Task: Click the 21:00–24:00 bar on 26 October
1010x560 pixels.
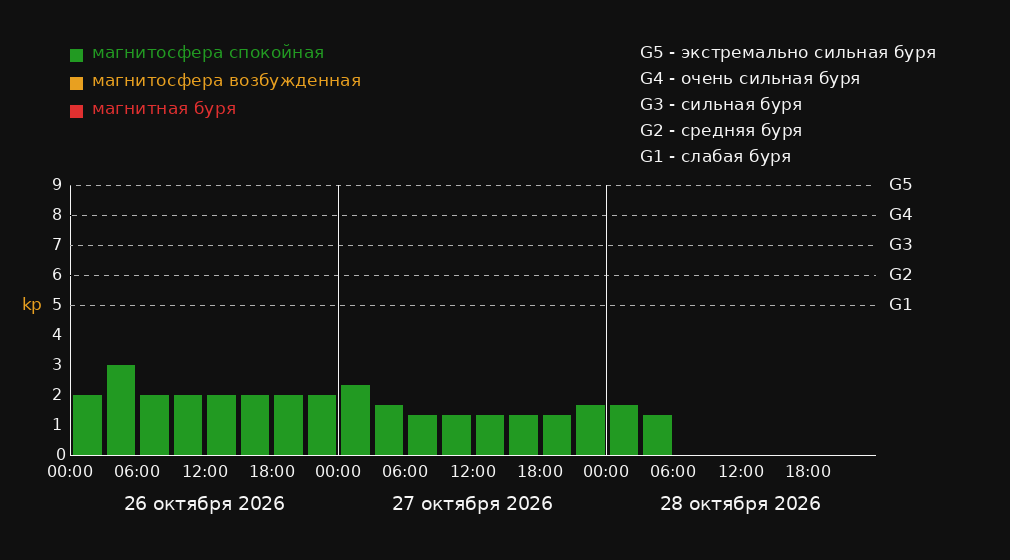Action: (322, 425)
